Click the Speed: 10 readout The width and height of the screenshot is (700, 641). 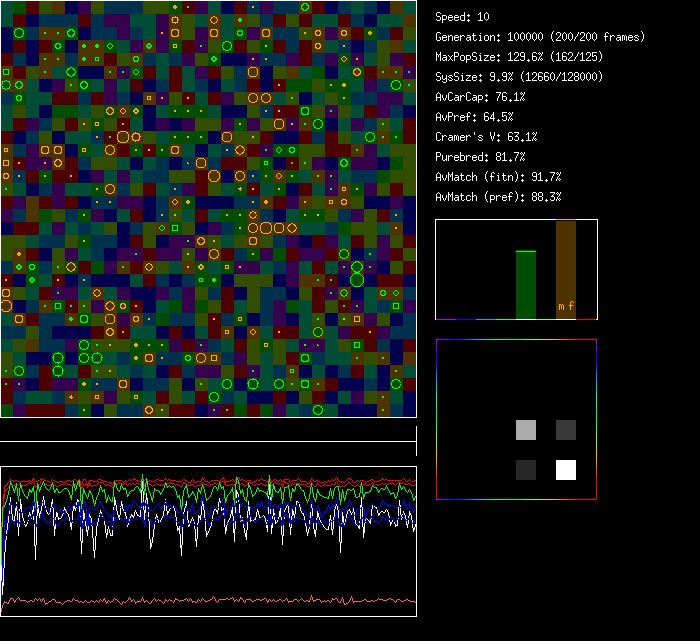[462, 17]
